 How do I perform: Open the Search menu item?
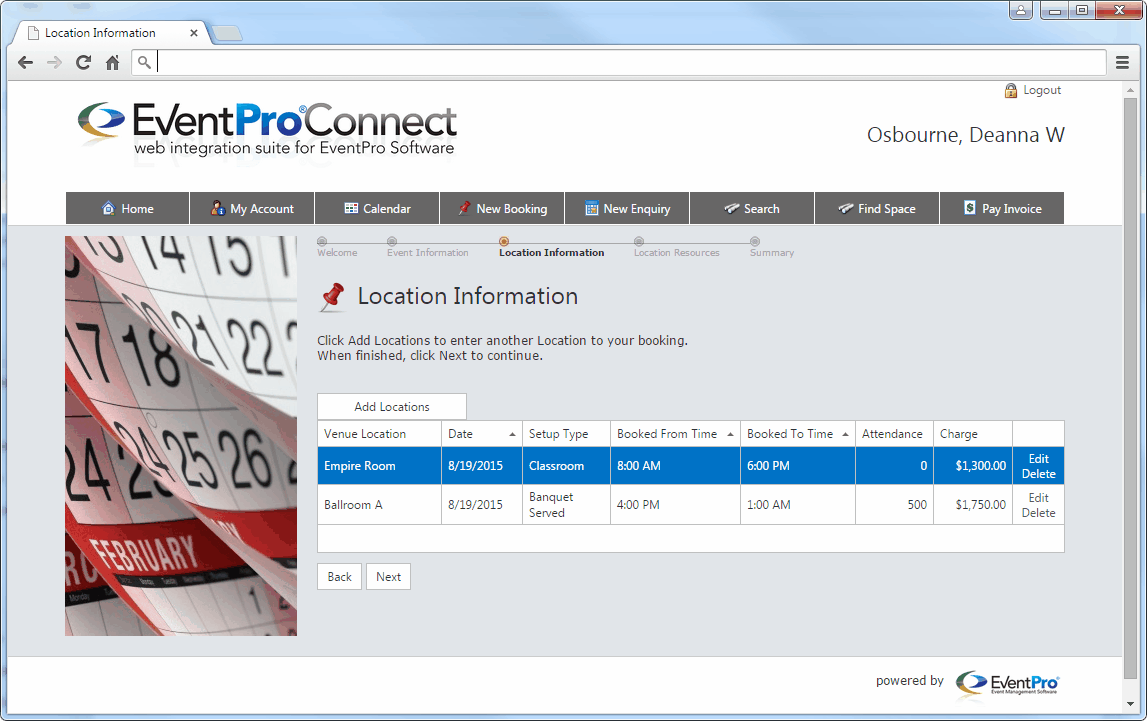752,208
